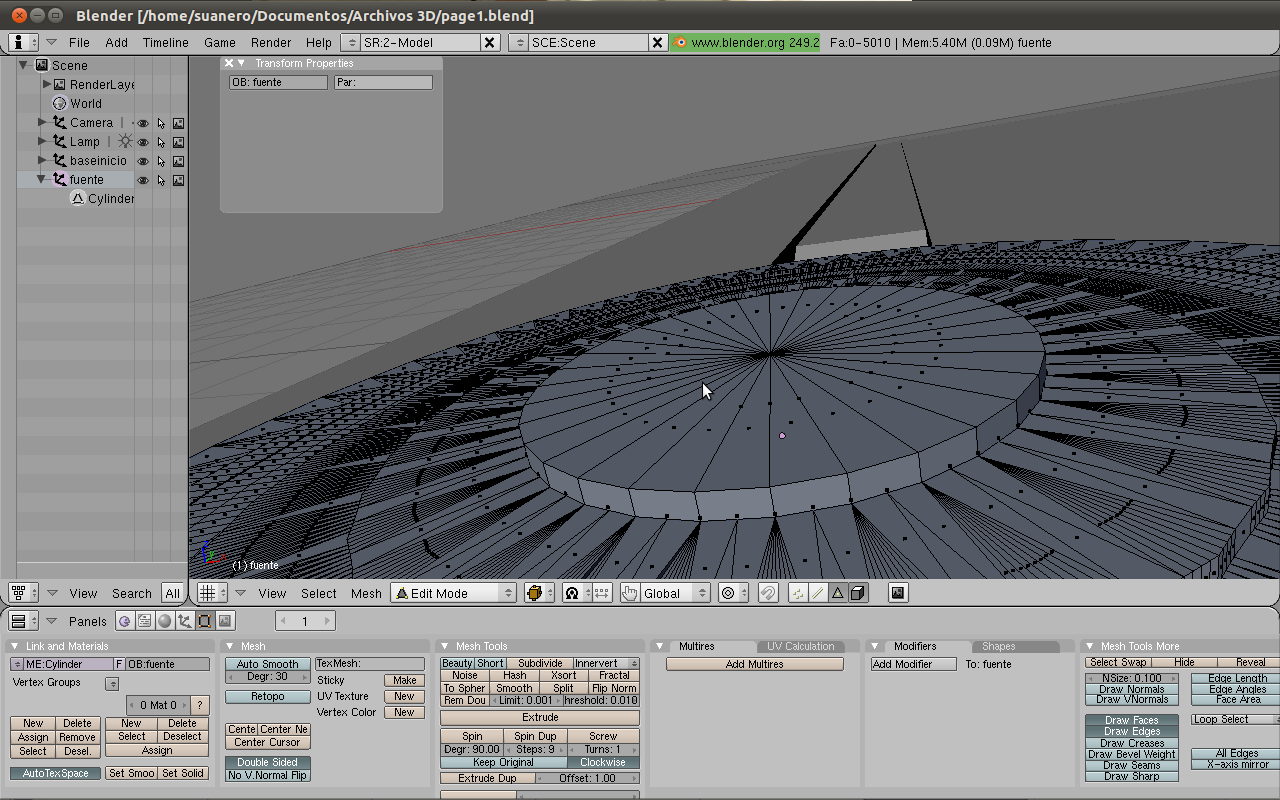This screenshot has width=1280, height=800.
Task: Hide the Lamp object with eye icon
Action: pyautogui.click(x=143, y=142)
